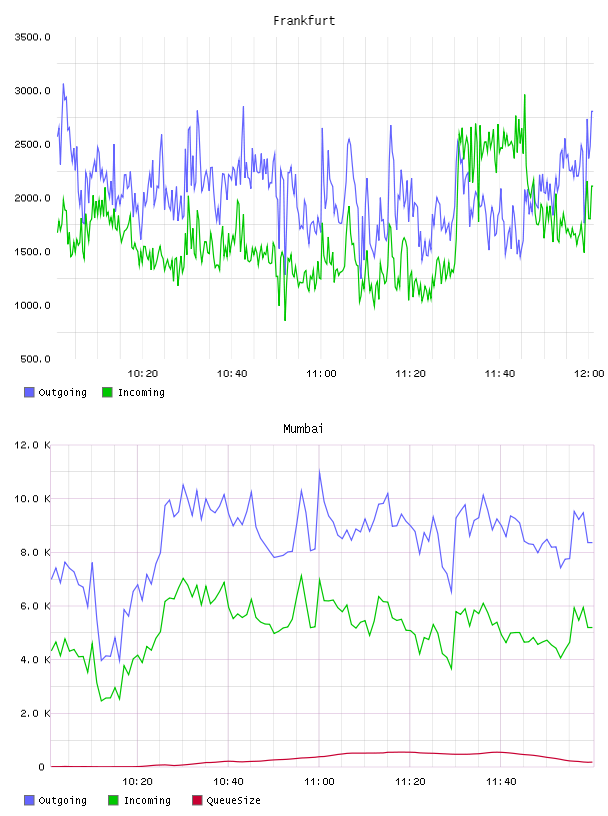
Task: Click the 2000.0 y-axis label in Frankfurt
Action: tap(32, 198)
